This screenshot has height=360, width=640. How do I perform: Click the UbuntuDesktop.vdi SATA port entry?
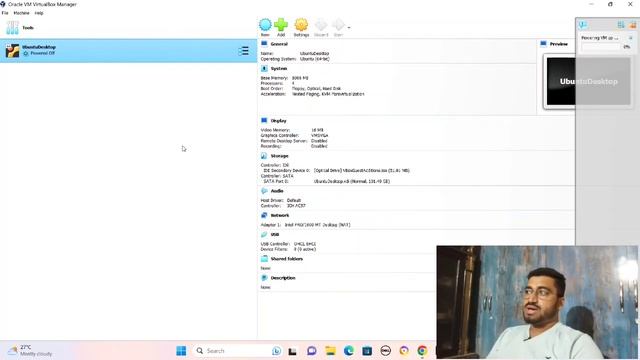click(x=352, y=181)
